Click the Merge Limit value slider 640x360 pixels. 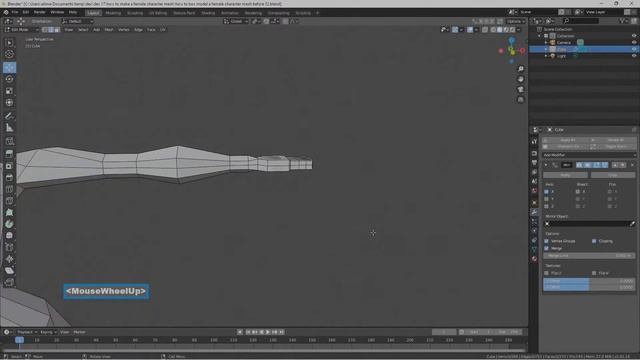click(x=589, y=256)
